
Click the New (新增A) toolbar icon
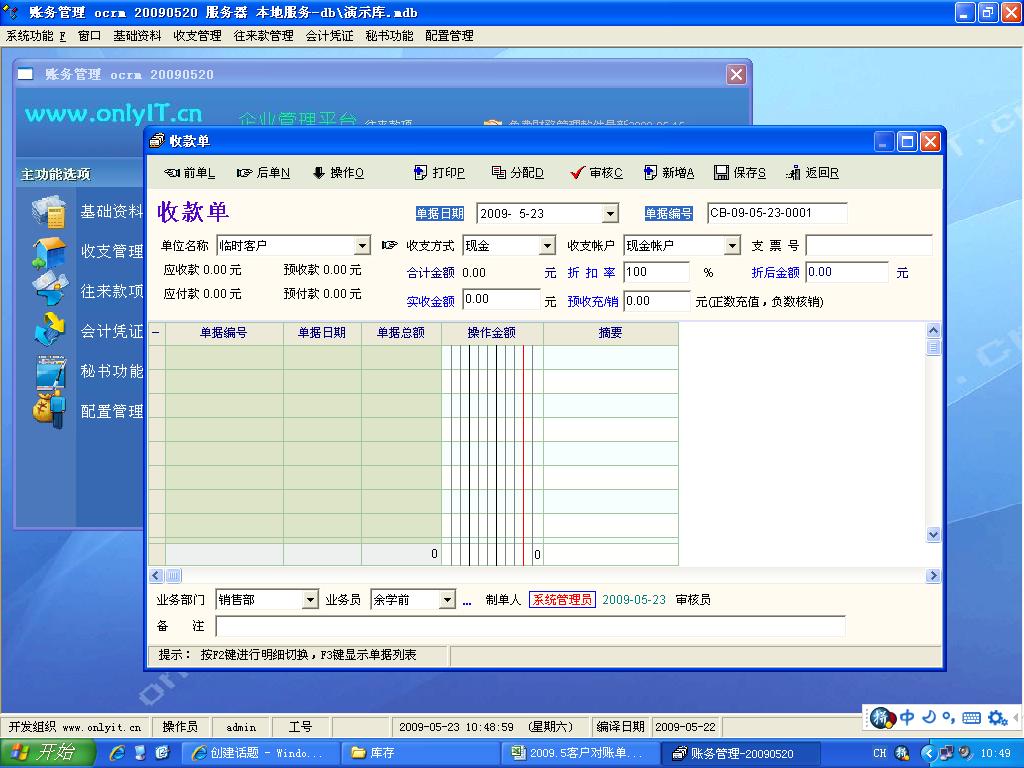tap(650, 173)
